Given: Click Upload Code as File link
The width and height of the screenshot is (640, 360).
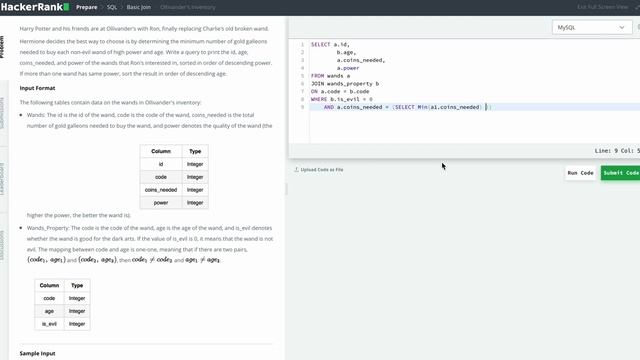Looking at the screenshot, I should tap(322, 169).
